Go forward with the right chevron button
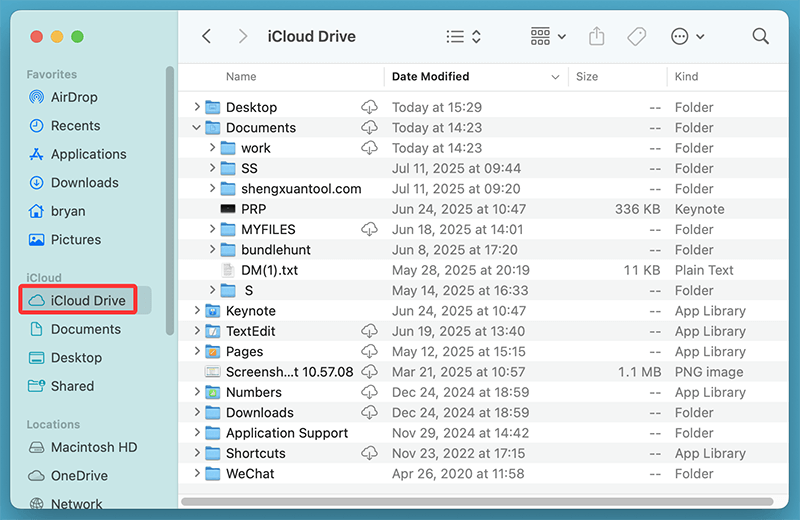The width and height of the screenshot is (800, 520). pos(243,36)
